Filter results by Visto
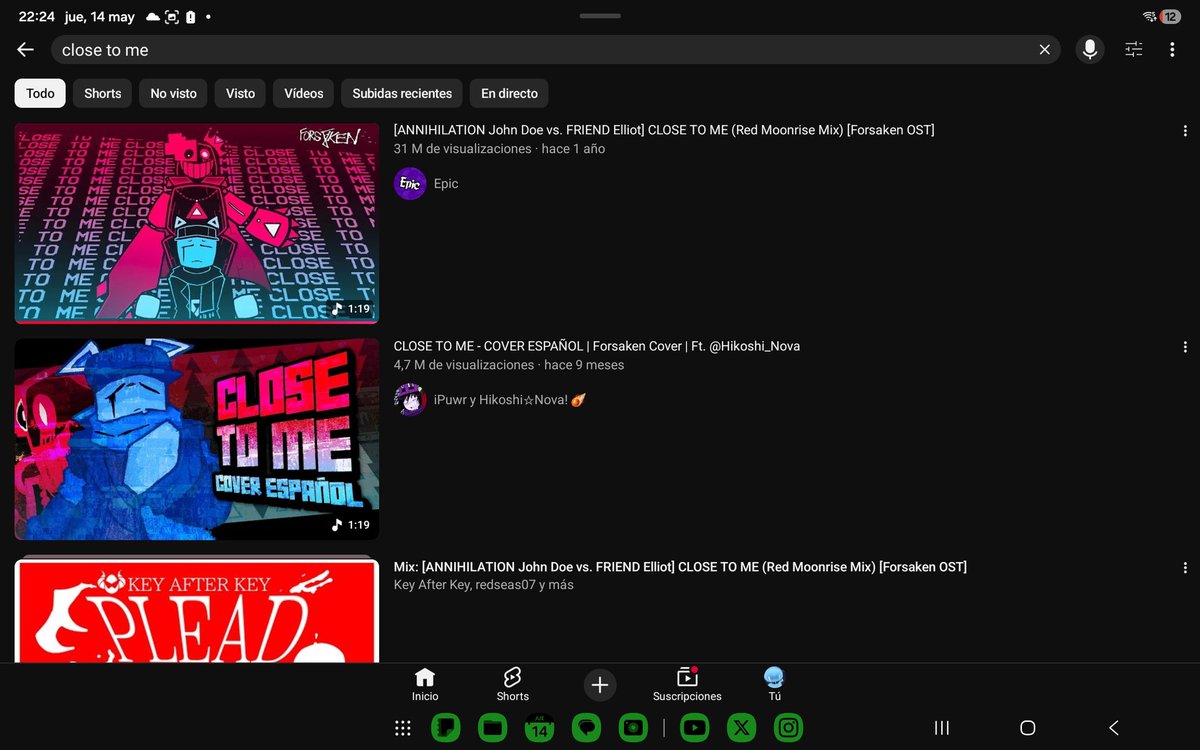 pos(240,93)
